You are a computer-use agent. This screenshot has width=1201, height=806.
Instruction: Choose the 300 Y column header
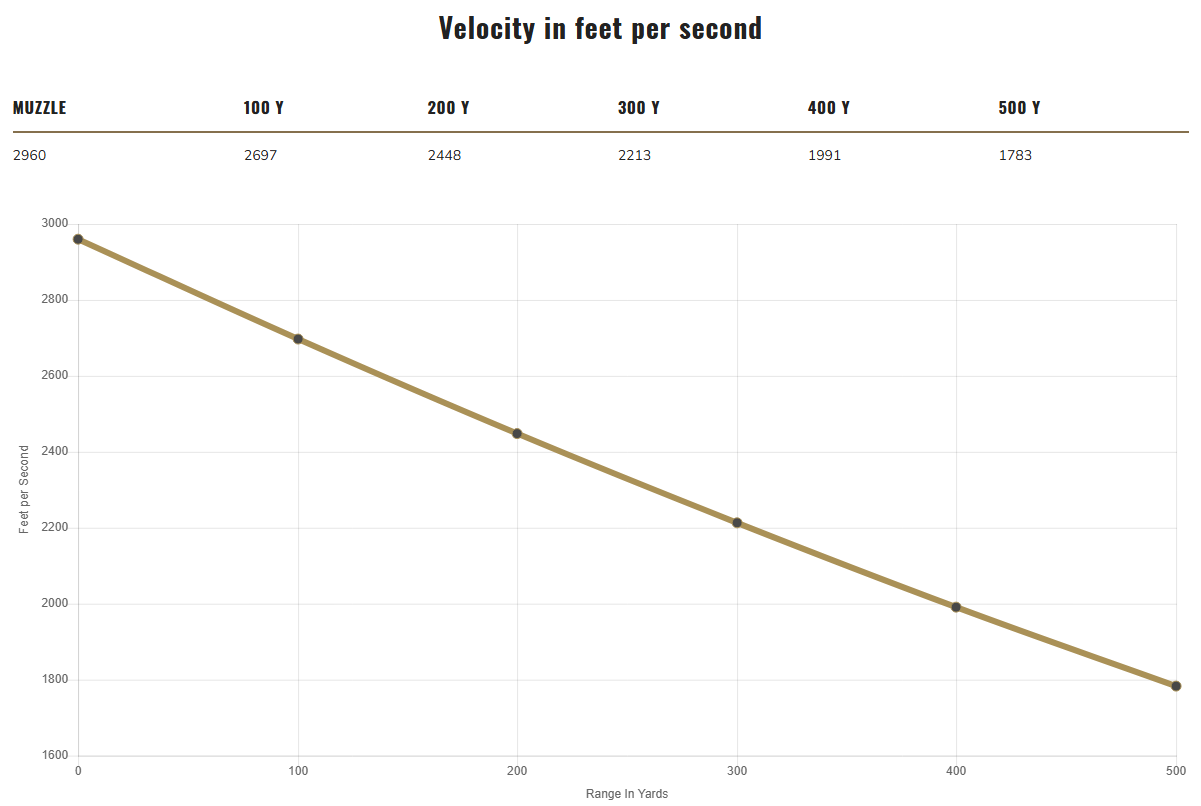(638, 108)
